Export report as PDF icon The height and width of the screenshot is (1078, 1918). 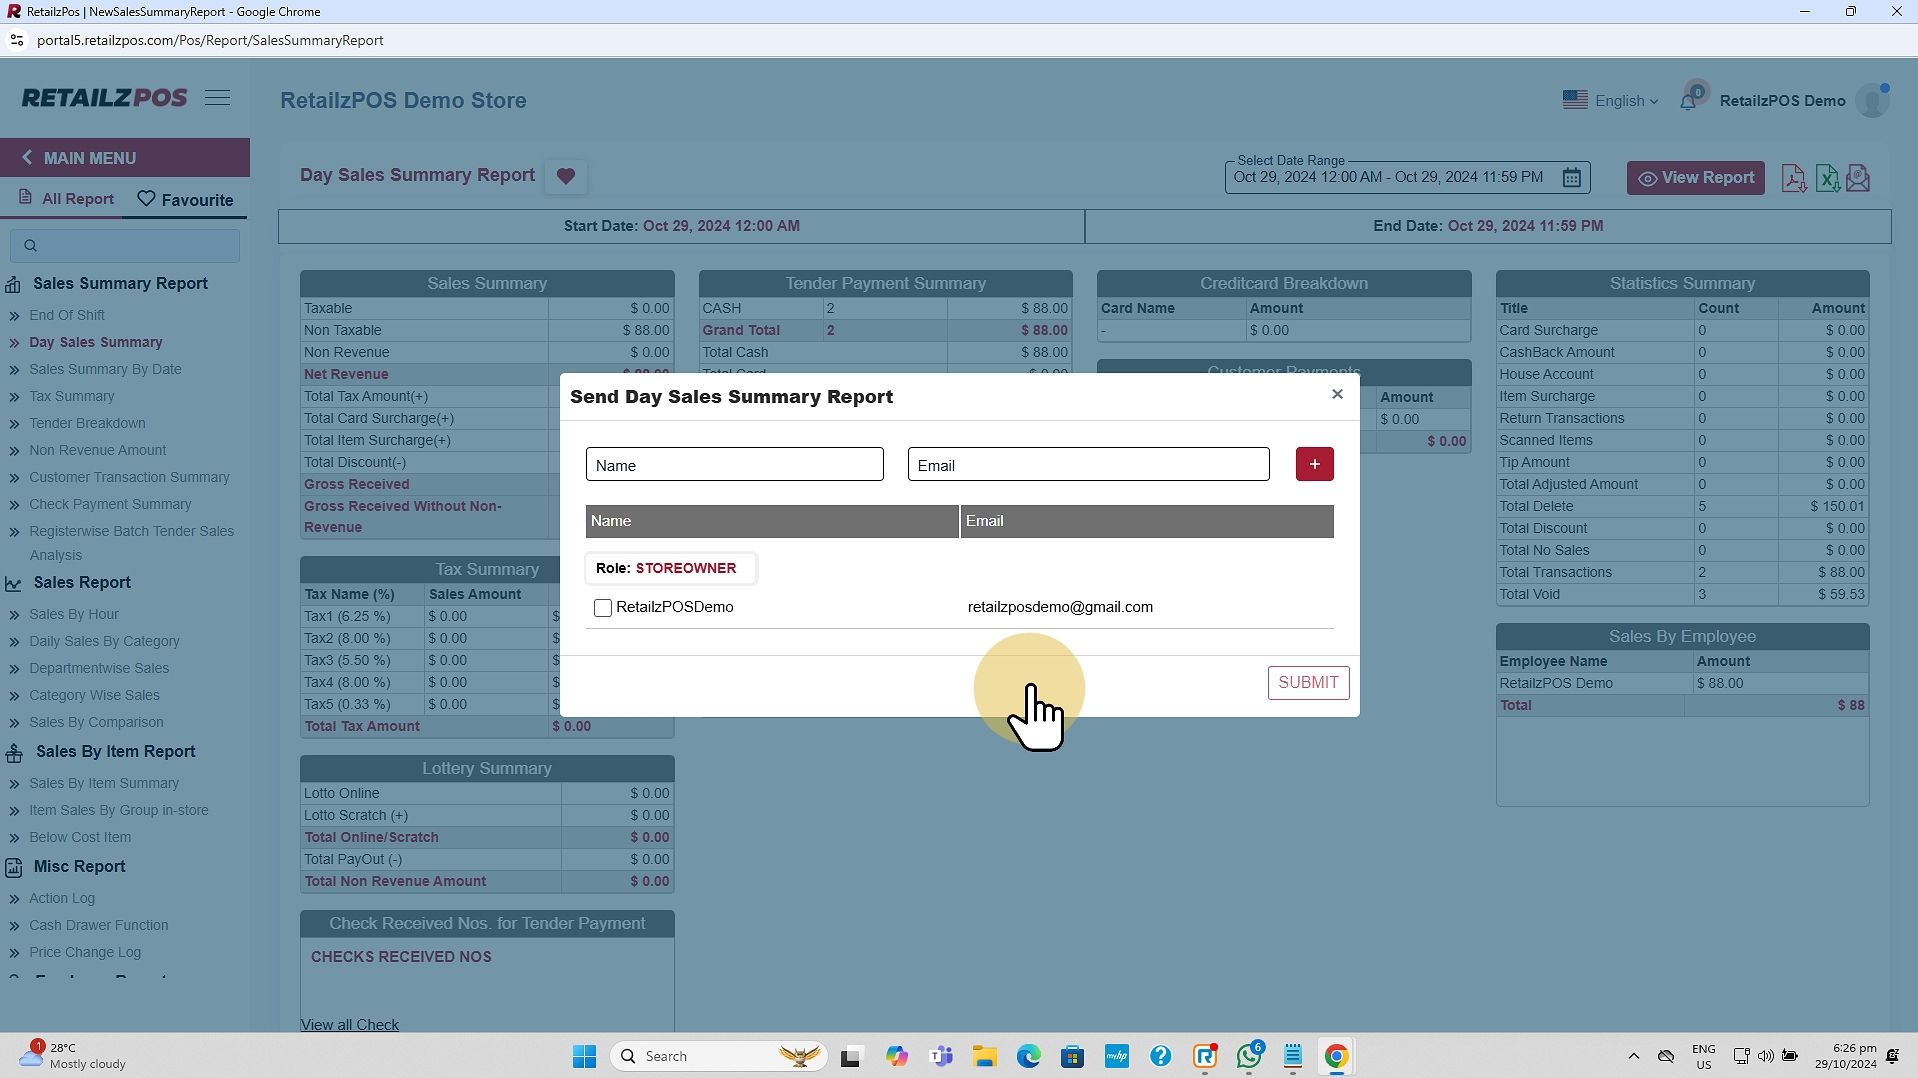pyautogui.click(x=1793, y=178)
